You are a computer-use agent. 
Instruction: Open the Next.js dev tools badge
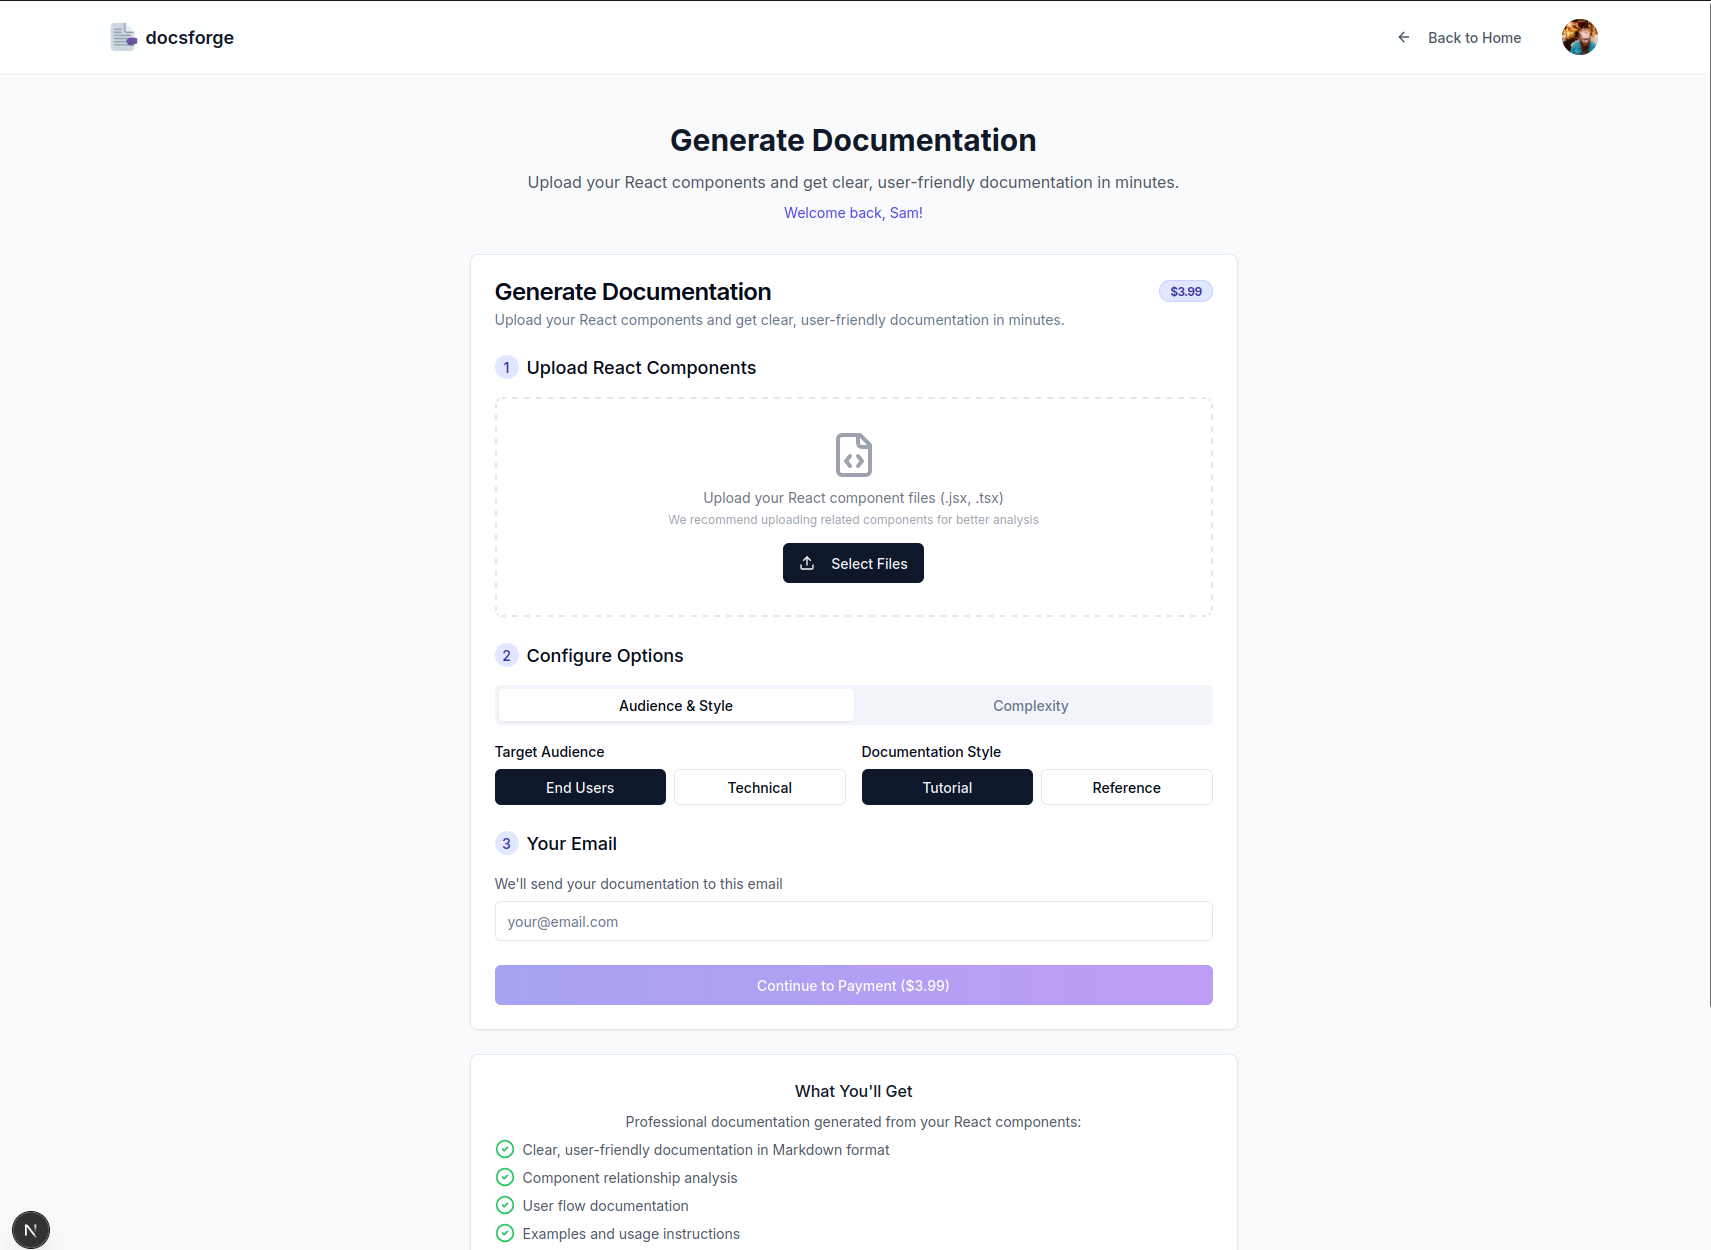coord(31,1230)
